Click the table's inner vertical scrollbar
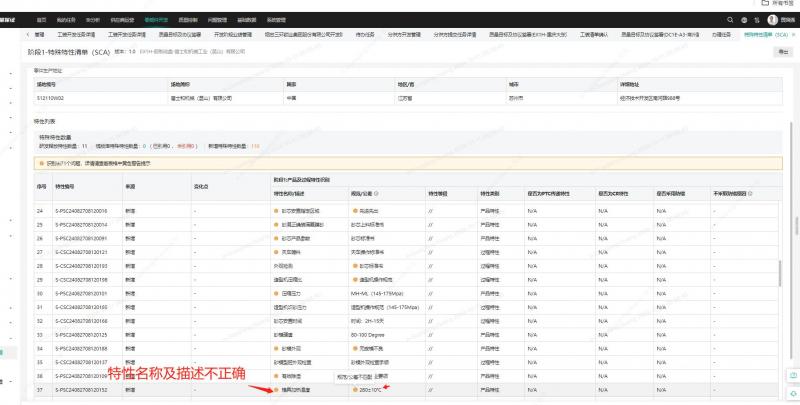This screenshot has height=405, width=800. [779, 273]
